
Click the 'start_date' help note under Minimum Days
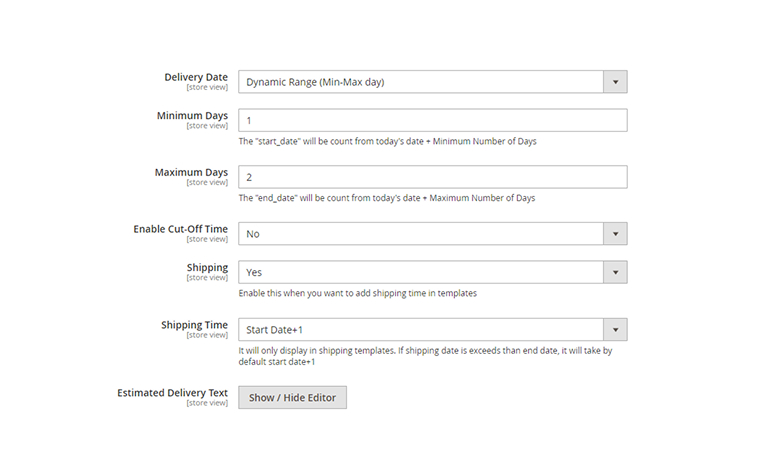[387, 141]
